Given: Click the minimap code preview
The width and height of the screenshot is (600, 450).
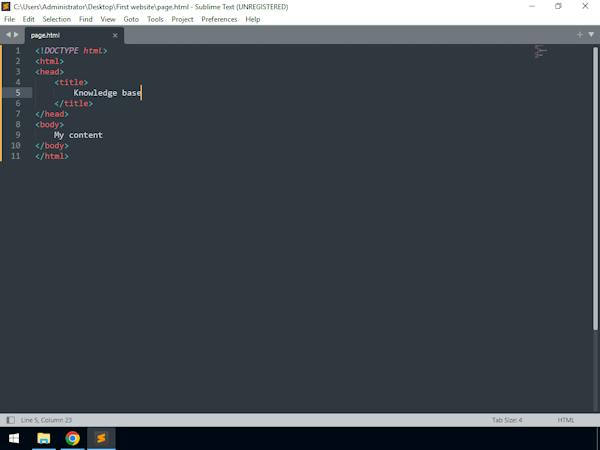Looking at the screenshot, I should [x=541, y=51].
